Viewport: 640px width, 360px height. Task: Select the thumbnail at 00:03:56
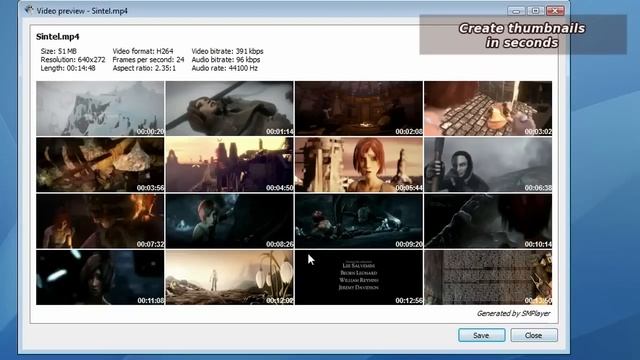coord(100,164)
